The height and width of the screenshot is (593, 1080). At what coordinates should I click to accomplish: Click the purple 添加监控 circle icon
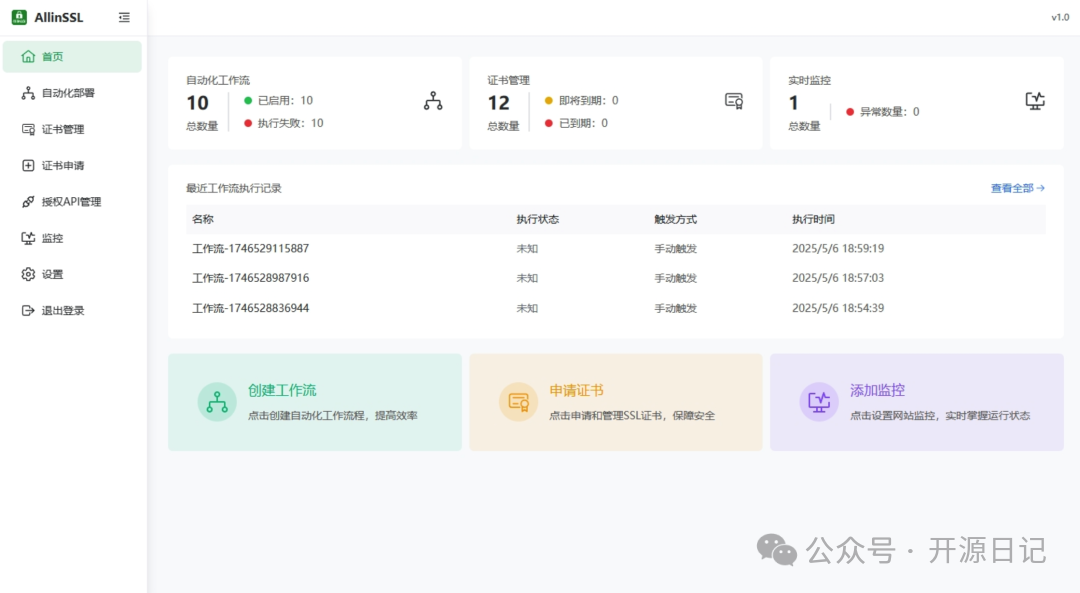[819, 402]
